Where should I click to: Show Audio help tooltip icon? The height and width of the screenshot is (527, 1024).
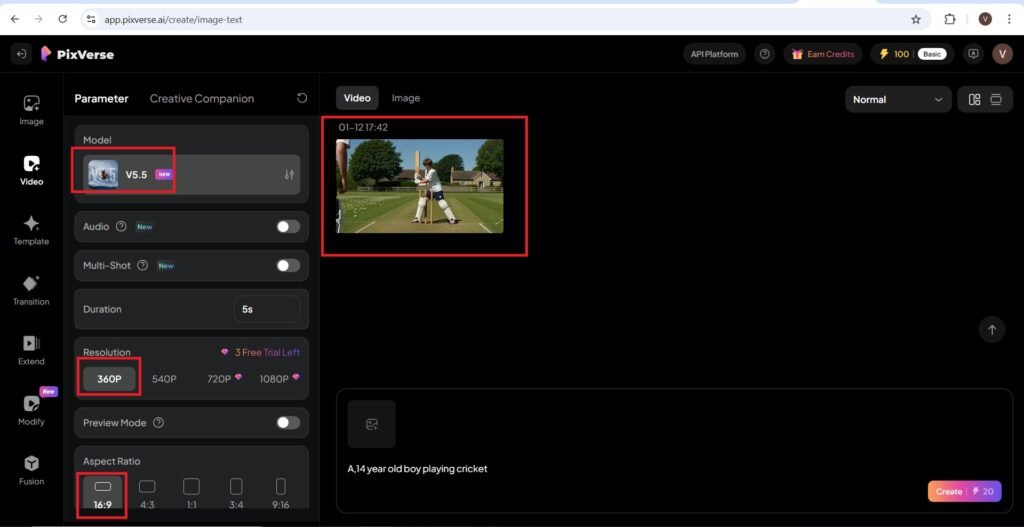coord(121,227)
